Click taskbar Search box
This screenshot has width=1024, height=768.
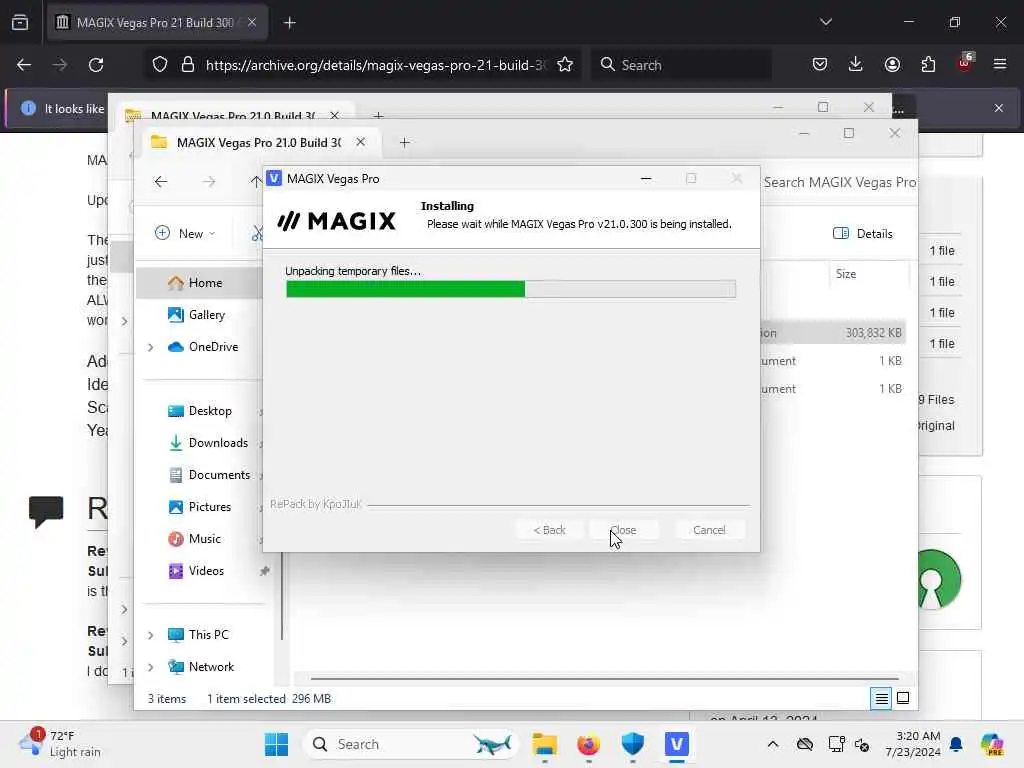[x=411, y=744]
